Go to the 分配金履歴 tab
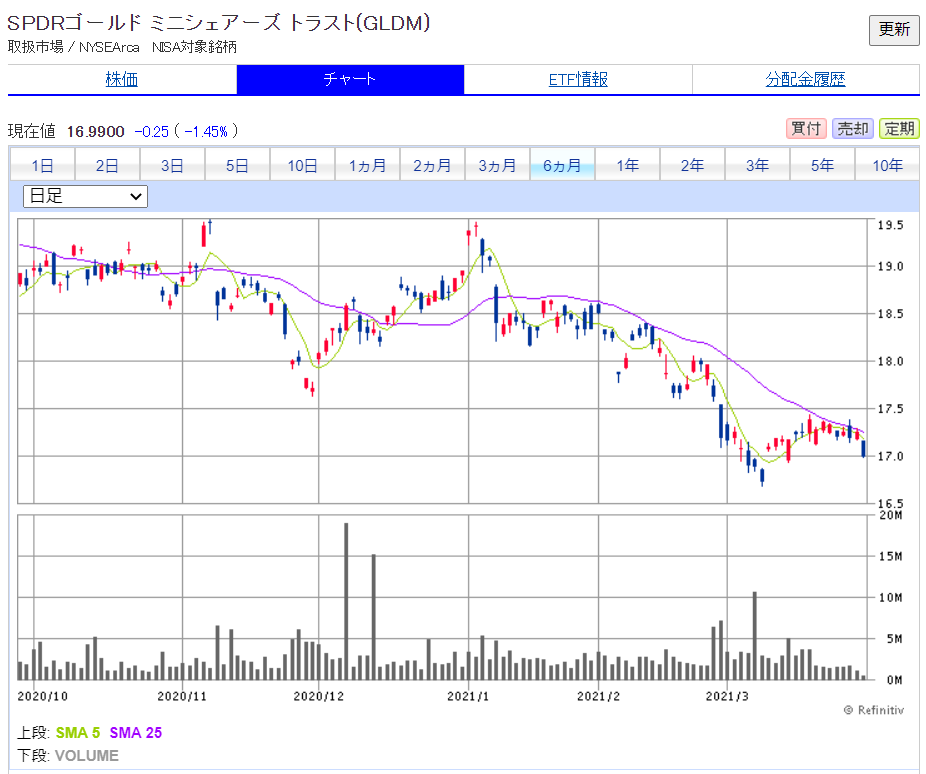926x774 pixels. pos(806,79)
